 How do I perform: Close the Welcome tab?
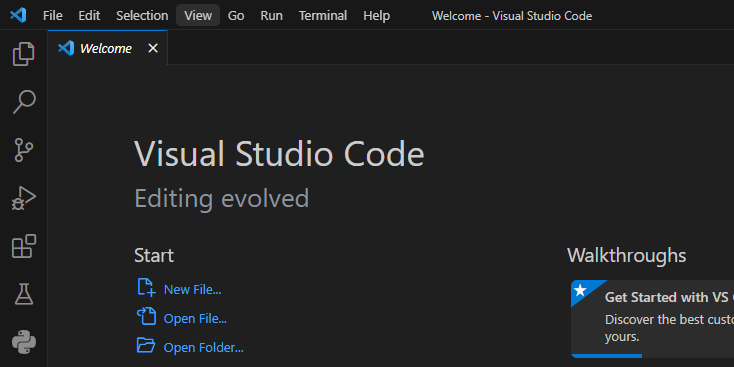point(153,48)
